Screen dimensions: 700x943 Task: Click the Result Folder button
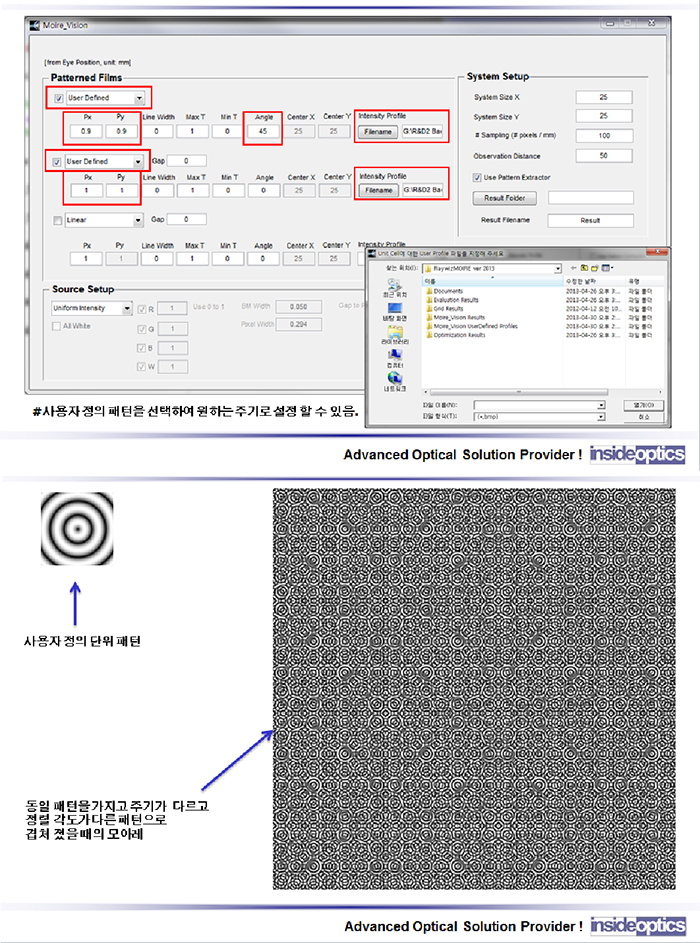point(505,198)
